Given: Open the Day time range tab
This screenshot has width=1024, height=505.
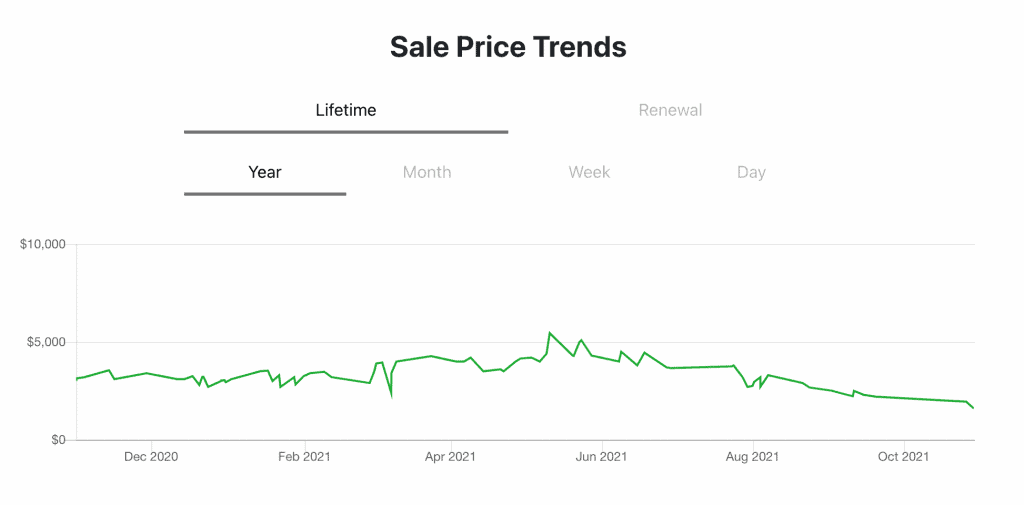Looking at the screenshot, I should click(751, 172).
